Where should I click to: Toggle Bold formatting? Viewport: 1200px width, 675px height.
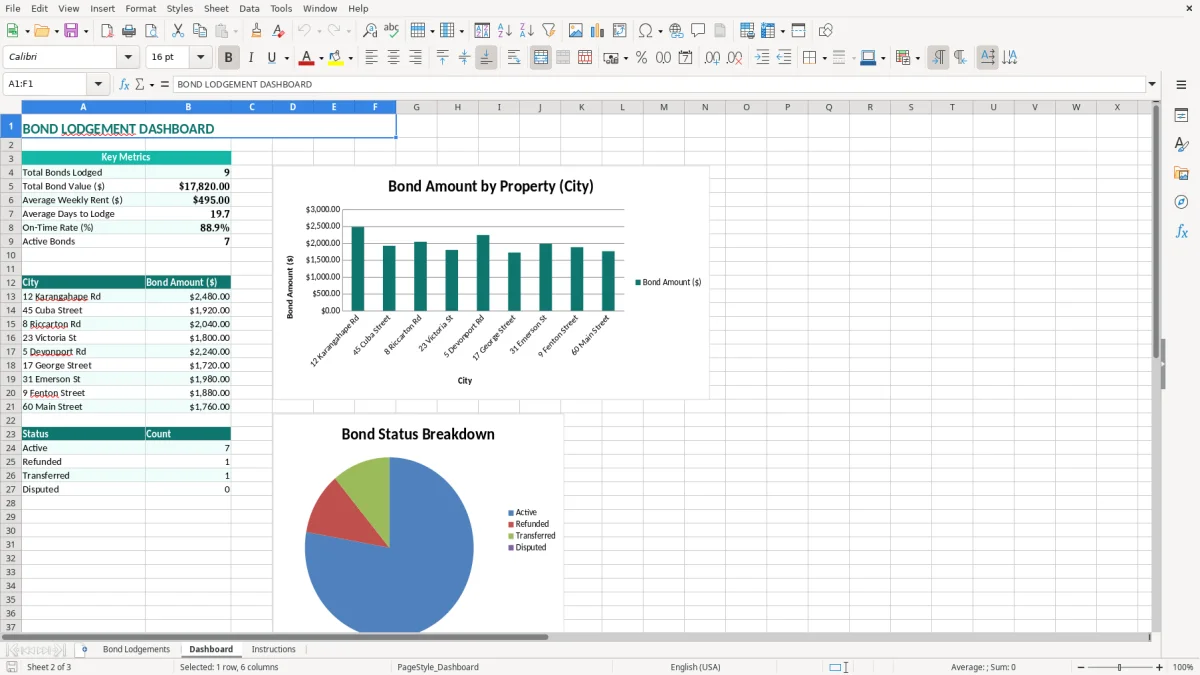tap(228, 58)
